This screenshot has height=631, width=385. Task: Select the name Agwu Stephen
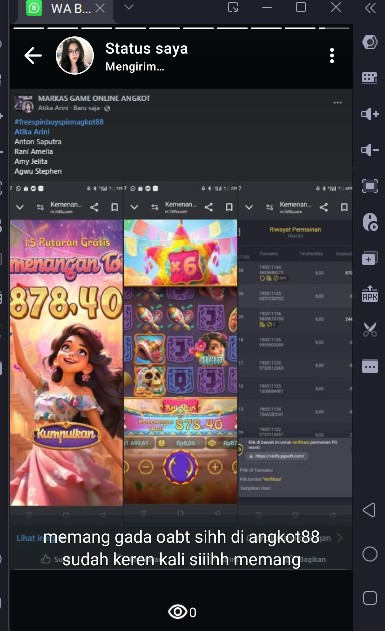(x=38, y=171)
